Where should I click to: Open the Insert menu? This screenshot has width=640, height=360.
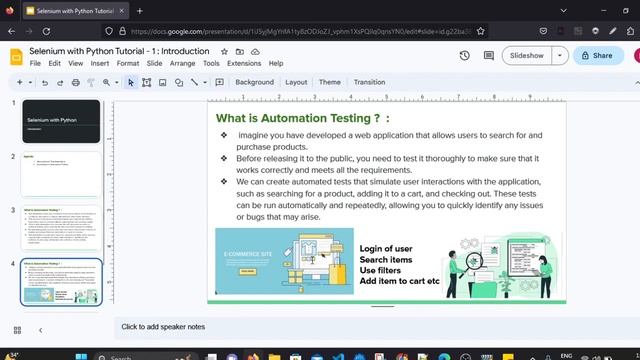coord(100,63)
